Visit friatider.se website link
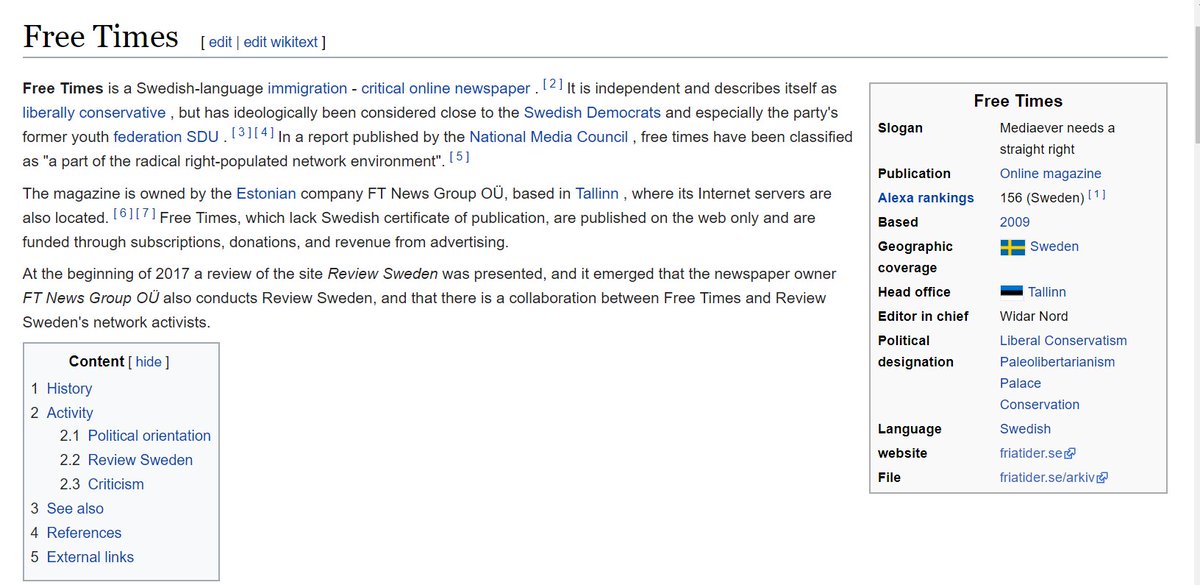Image resolution: width=1200 pixels, height=585 pixels. pos(1037,453)
